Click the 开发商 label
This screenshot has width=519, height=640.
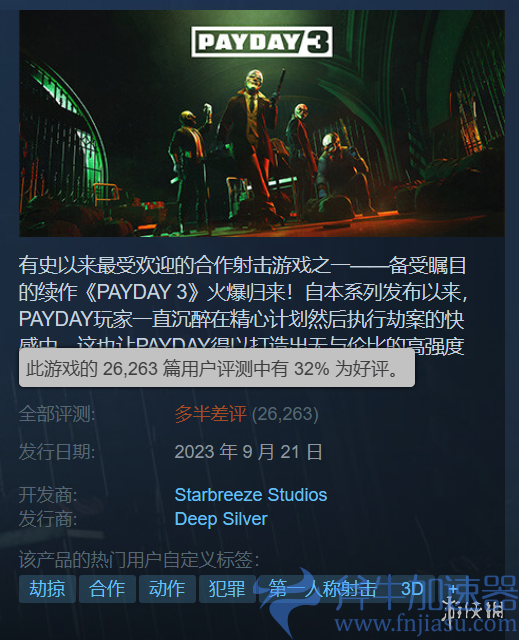48,495
